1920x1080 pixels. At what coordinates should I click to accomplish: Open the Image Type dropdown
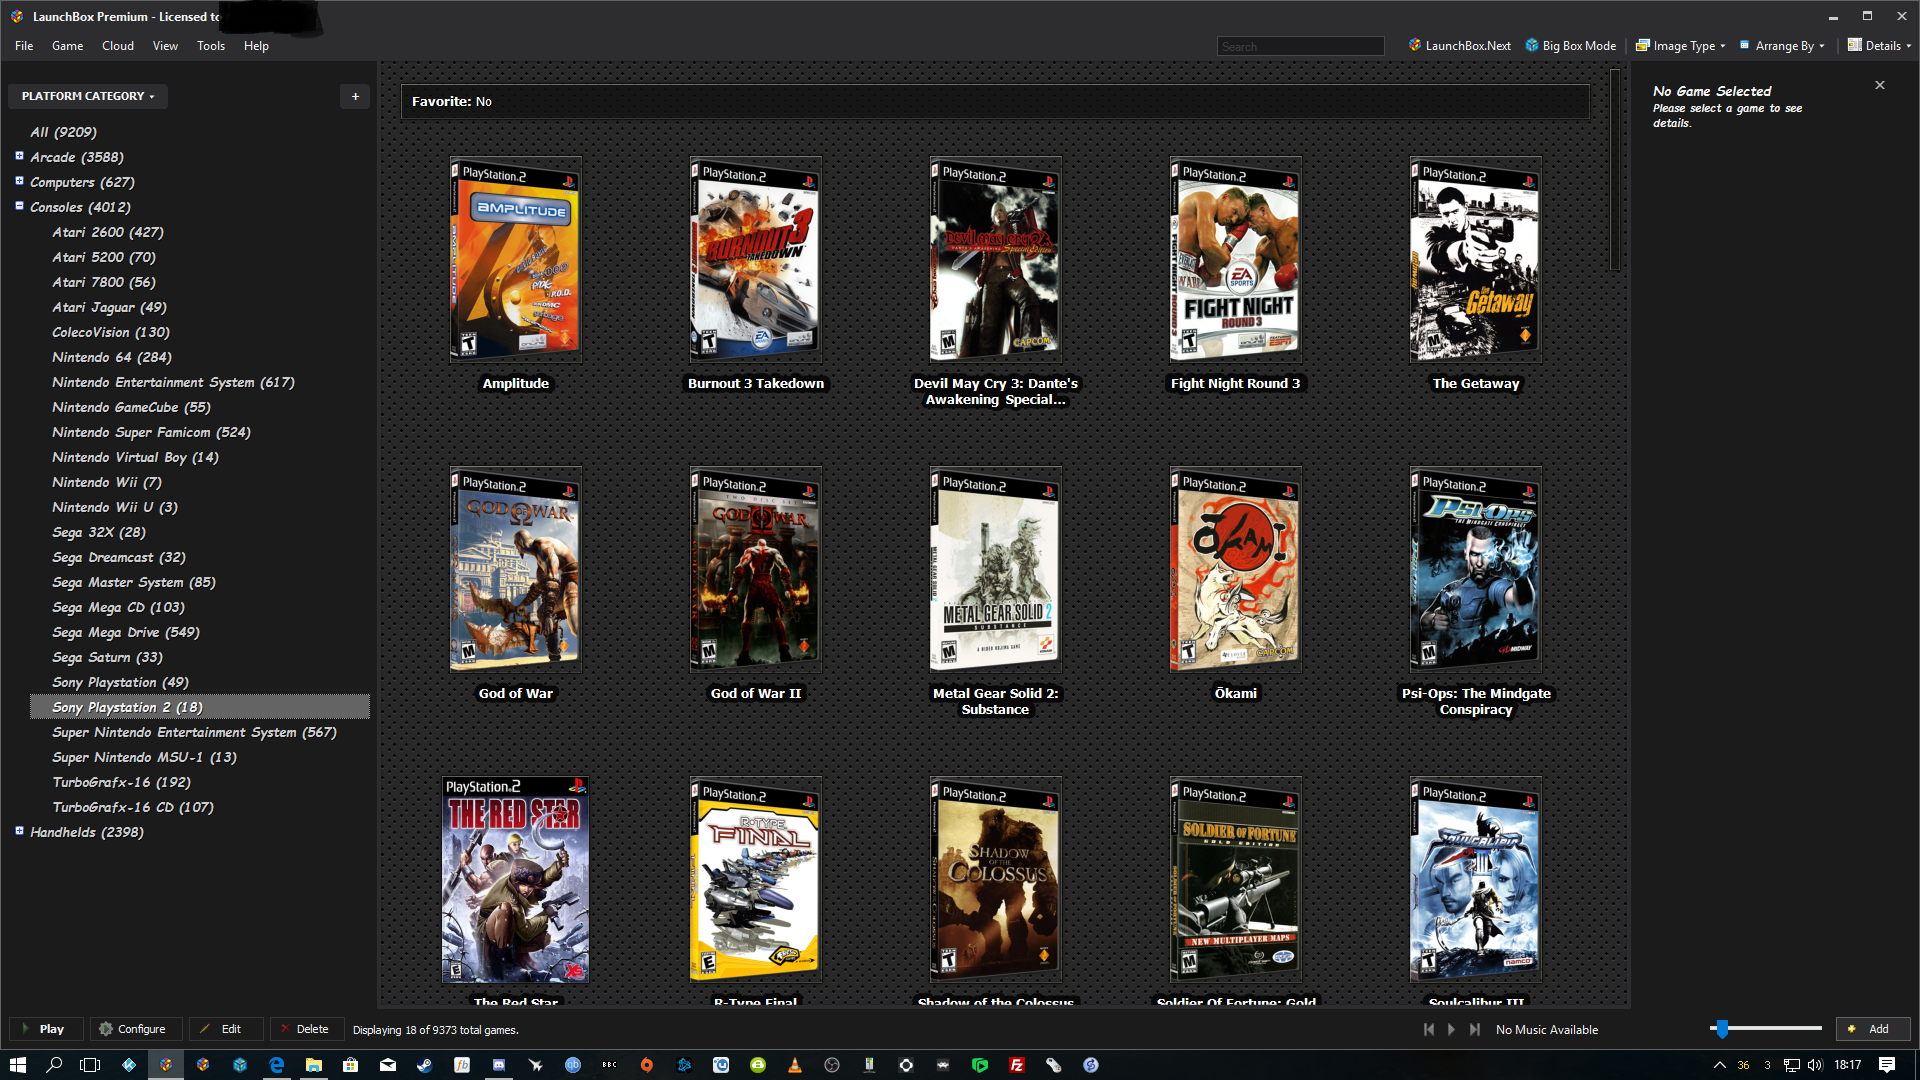[x=1681, y=46]
